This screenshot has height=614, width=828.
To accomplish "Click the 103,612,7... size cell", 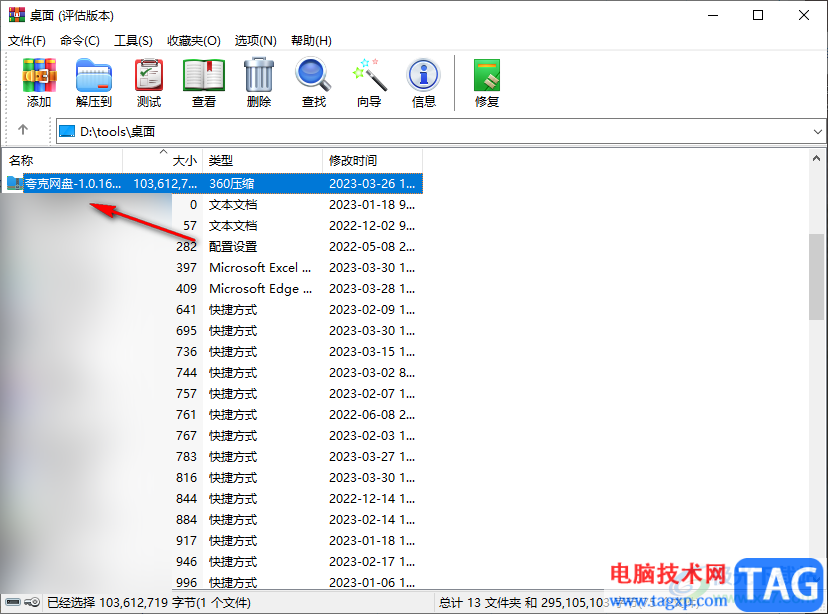I will click(x=165, y=183).
